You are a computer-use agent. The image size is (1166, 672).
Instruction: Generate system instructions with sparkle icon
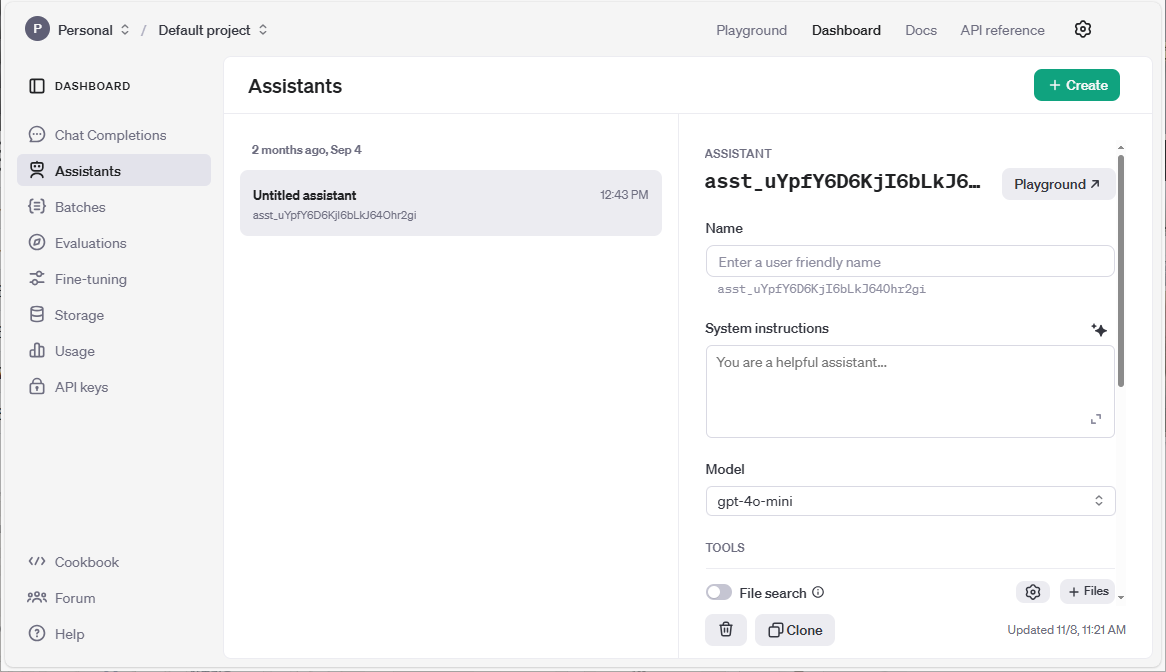tap(1098, 329)
